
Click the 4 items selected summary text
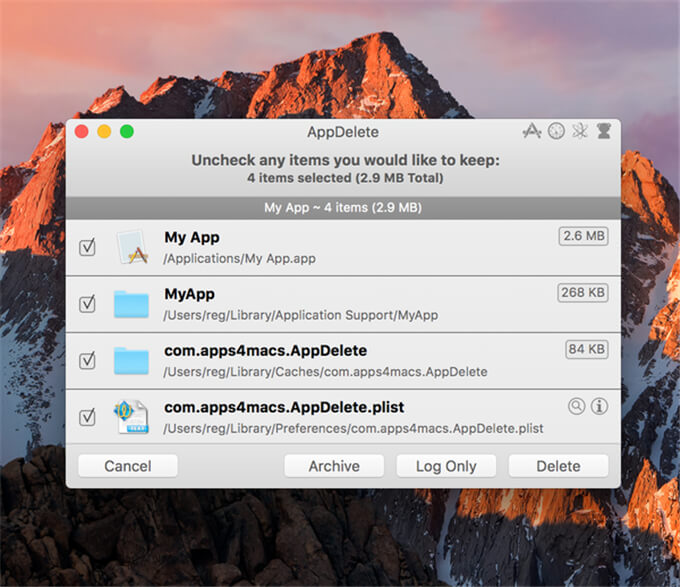pos(345,178)
